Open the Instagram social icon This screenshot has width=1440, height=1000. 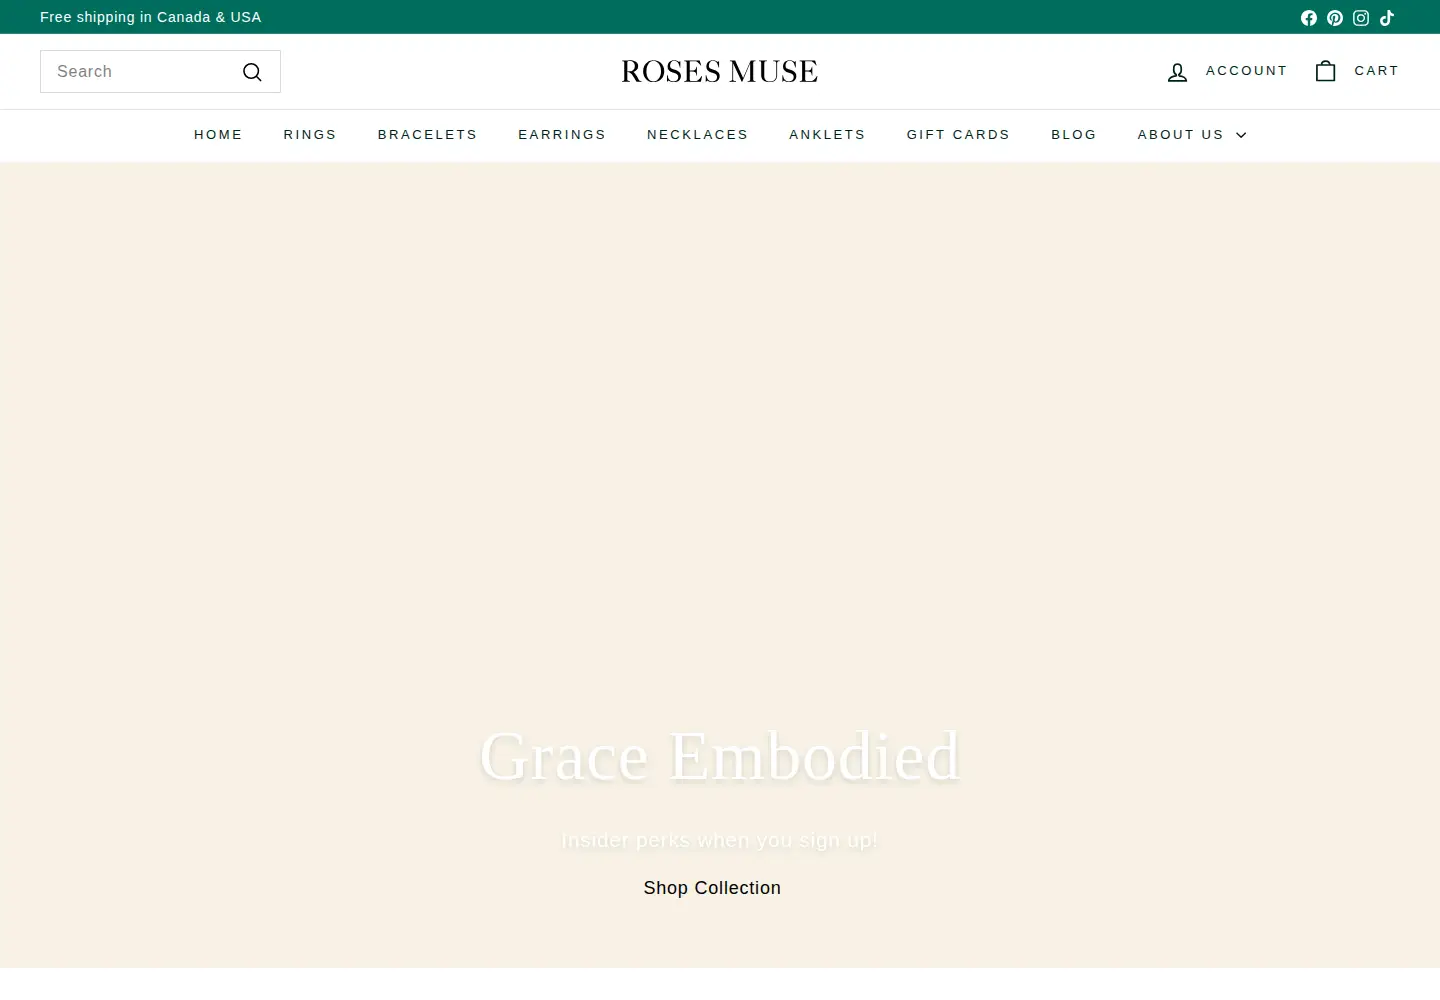(1361, 18)
